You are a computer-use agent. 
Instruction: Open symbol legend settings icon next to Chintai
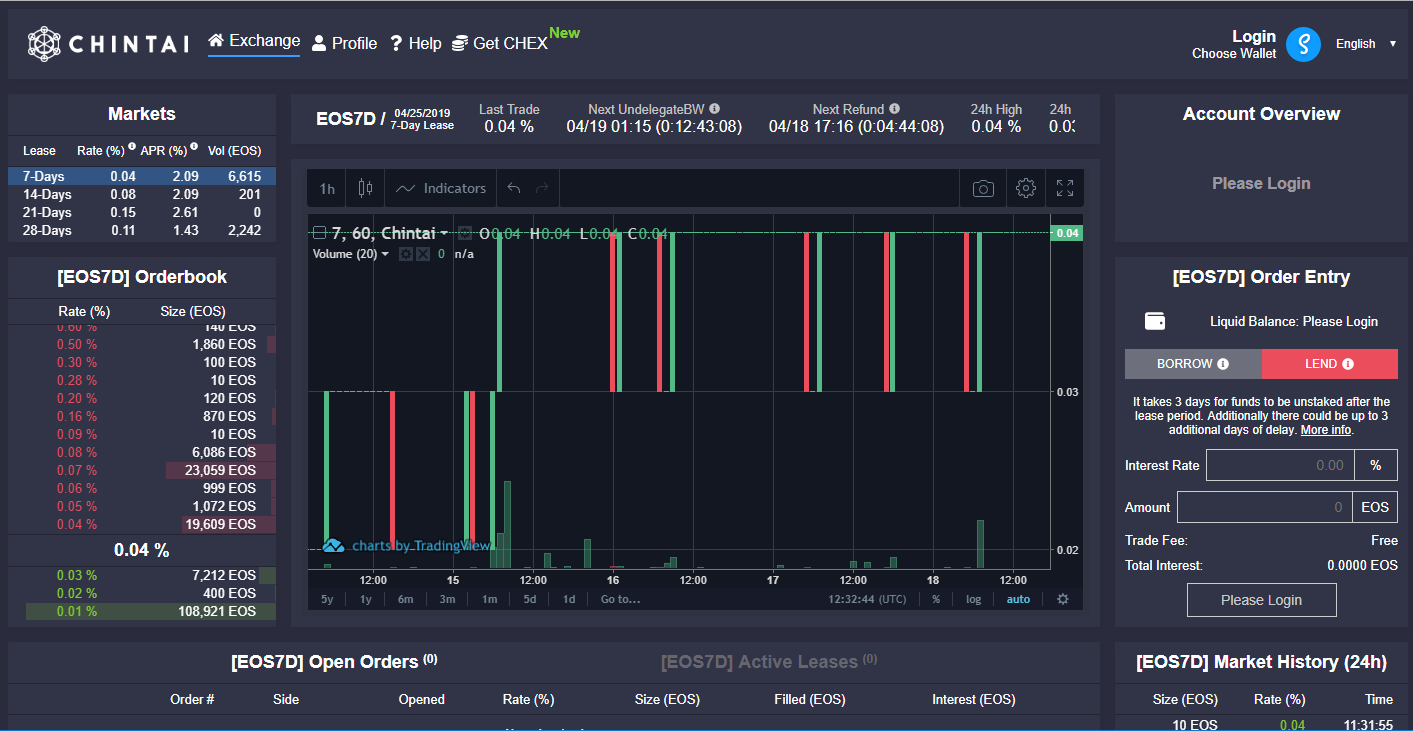(465, 234)
